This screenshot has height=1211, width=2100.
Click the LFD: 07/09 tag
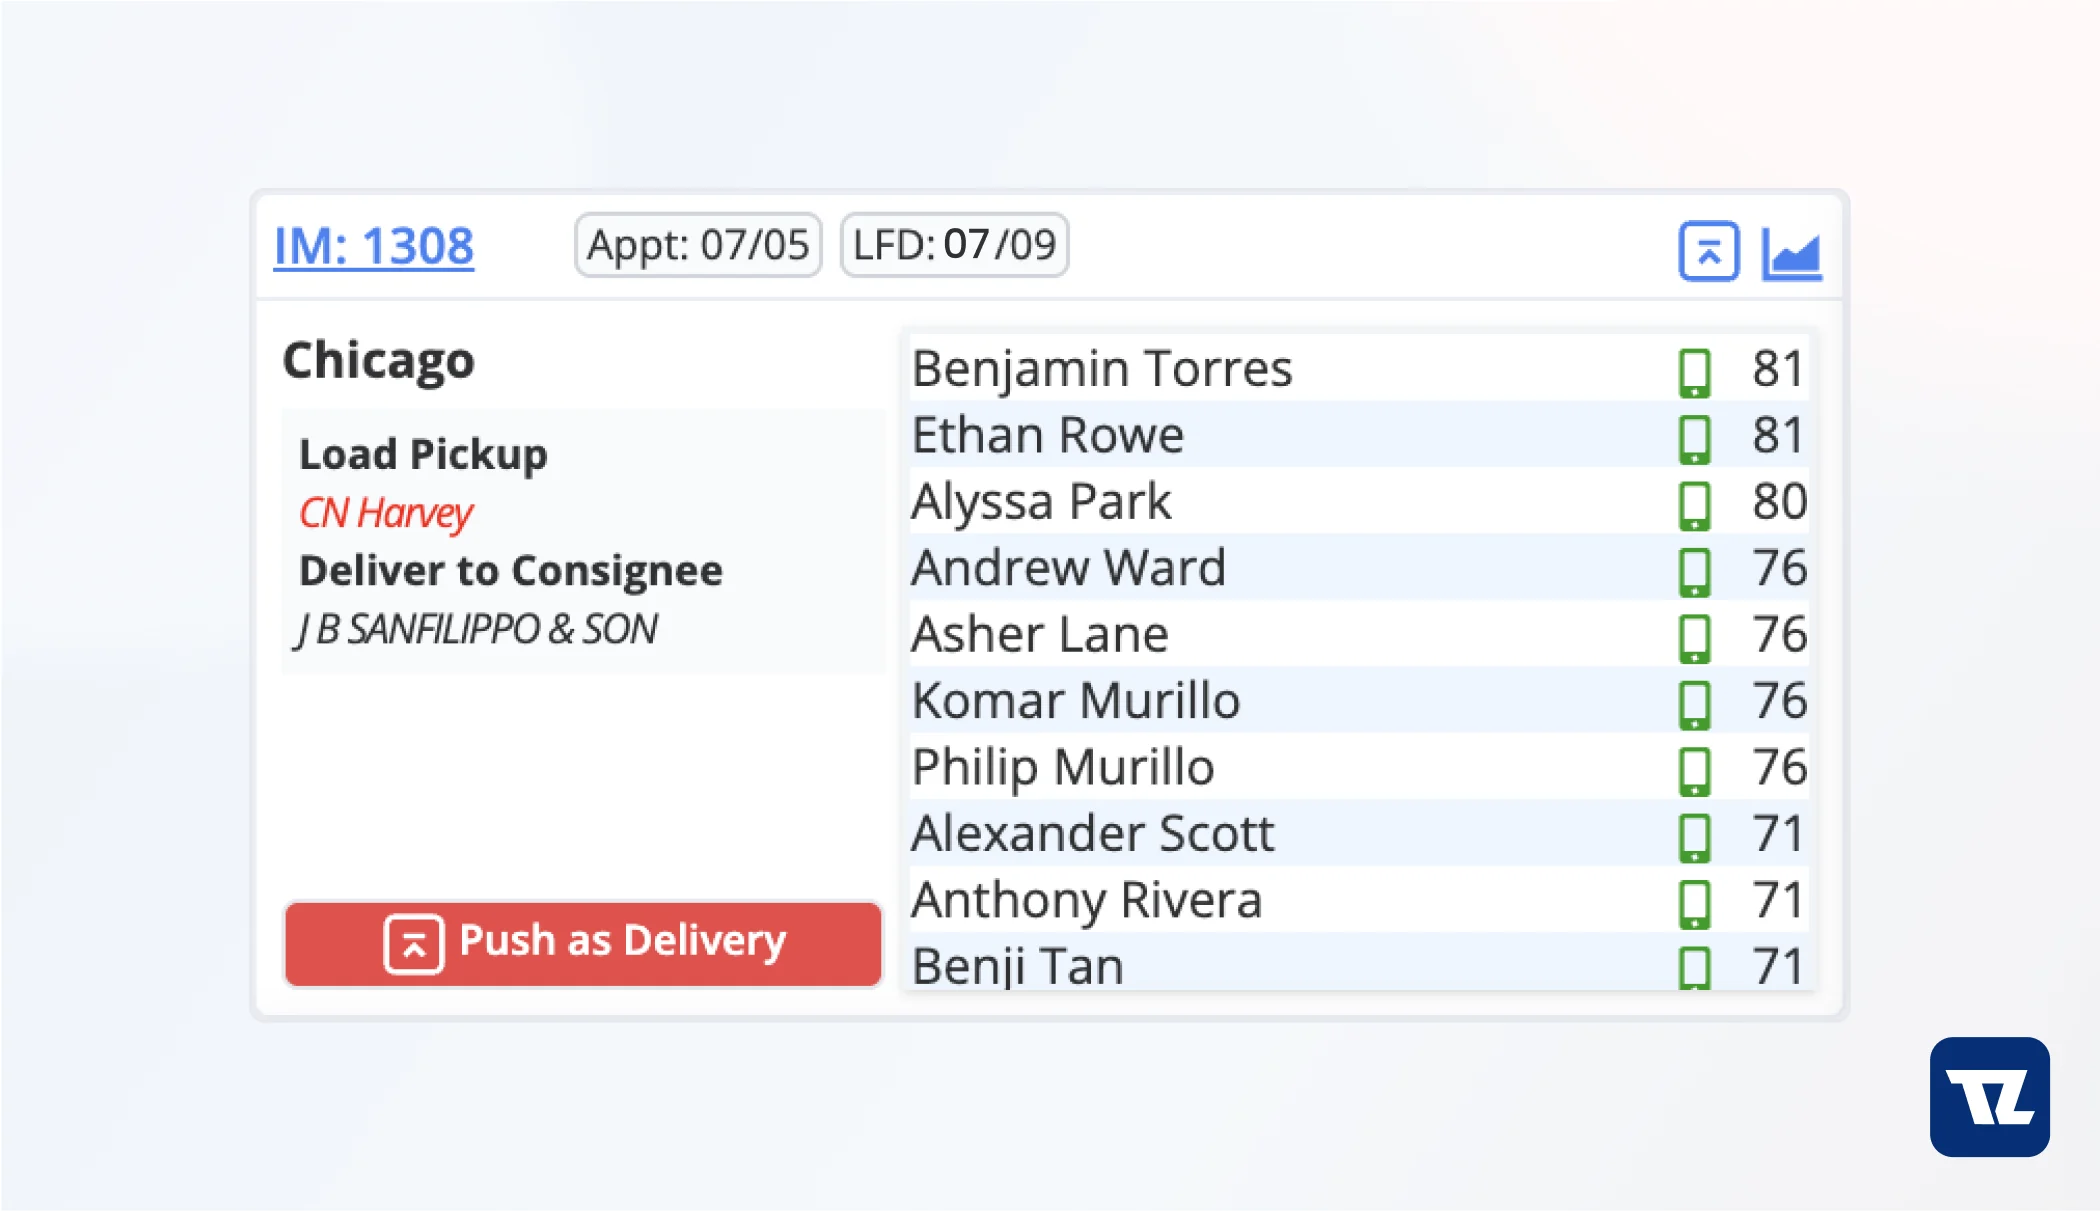point(954,245)
